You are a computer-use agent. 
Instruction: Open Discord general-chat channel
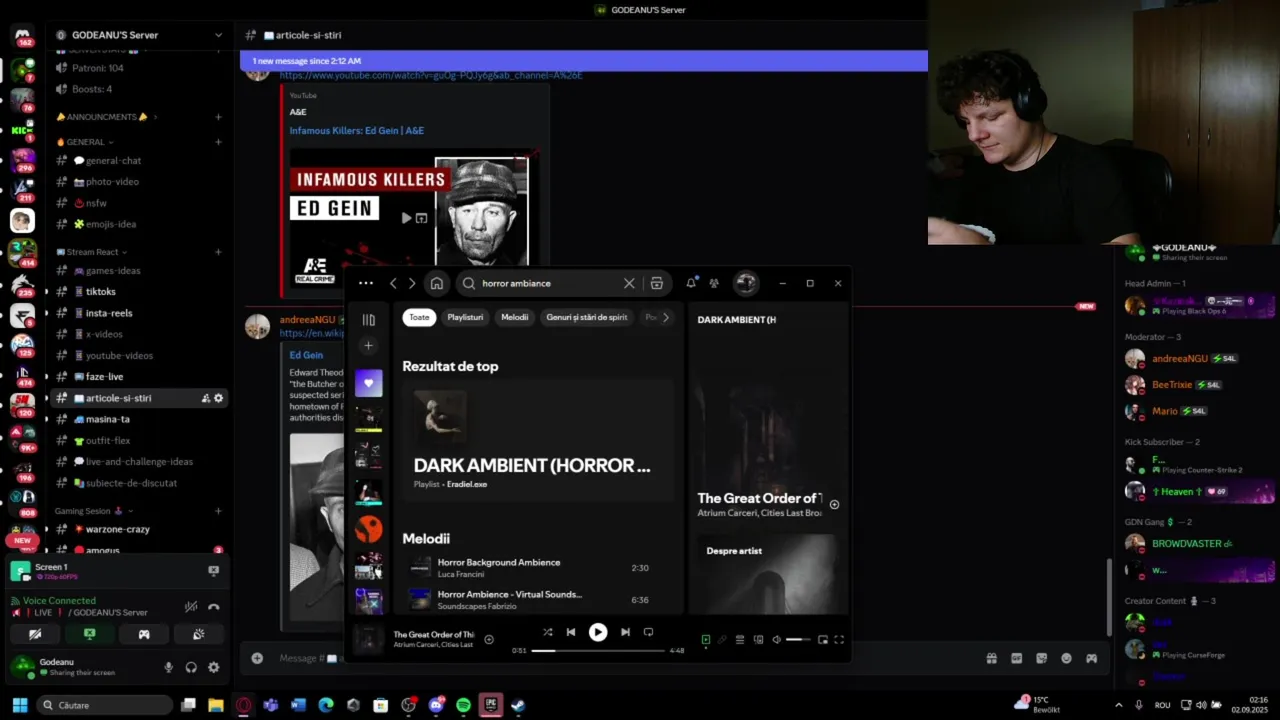113,160
